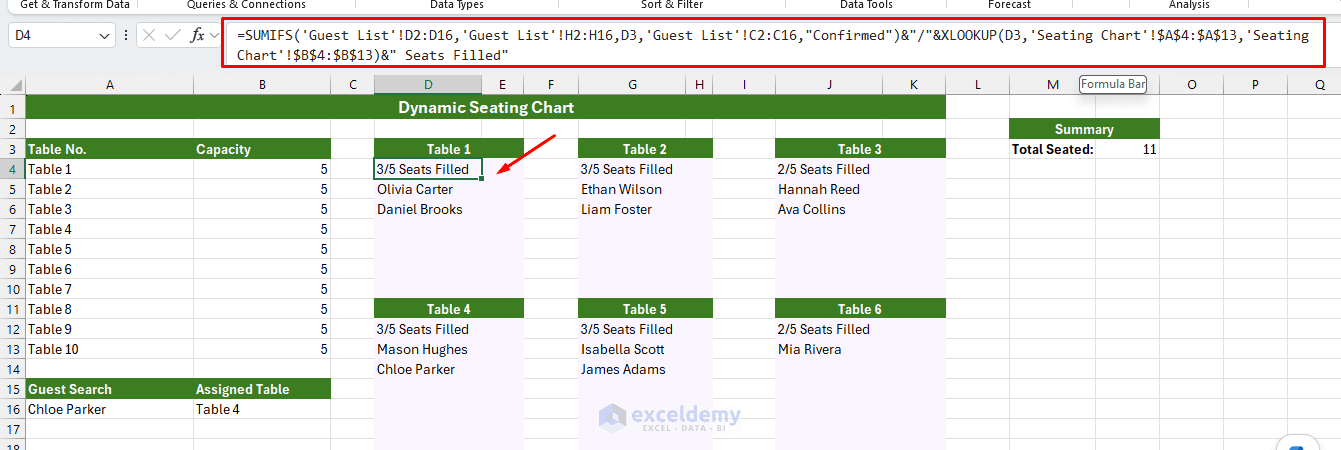The image size is (1341, 450).
Task: Select column A header
Action: [x=110, y=86]
